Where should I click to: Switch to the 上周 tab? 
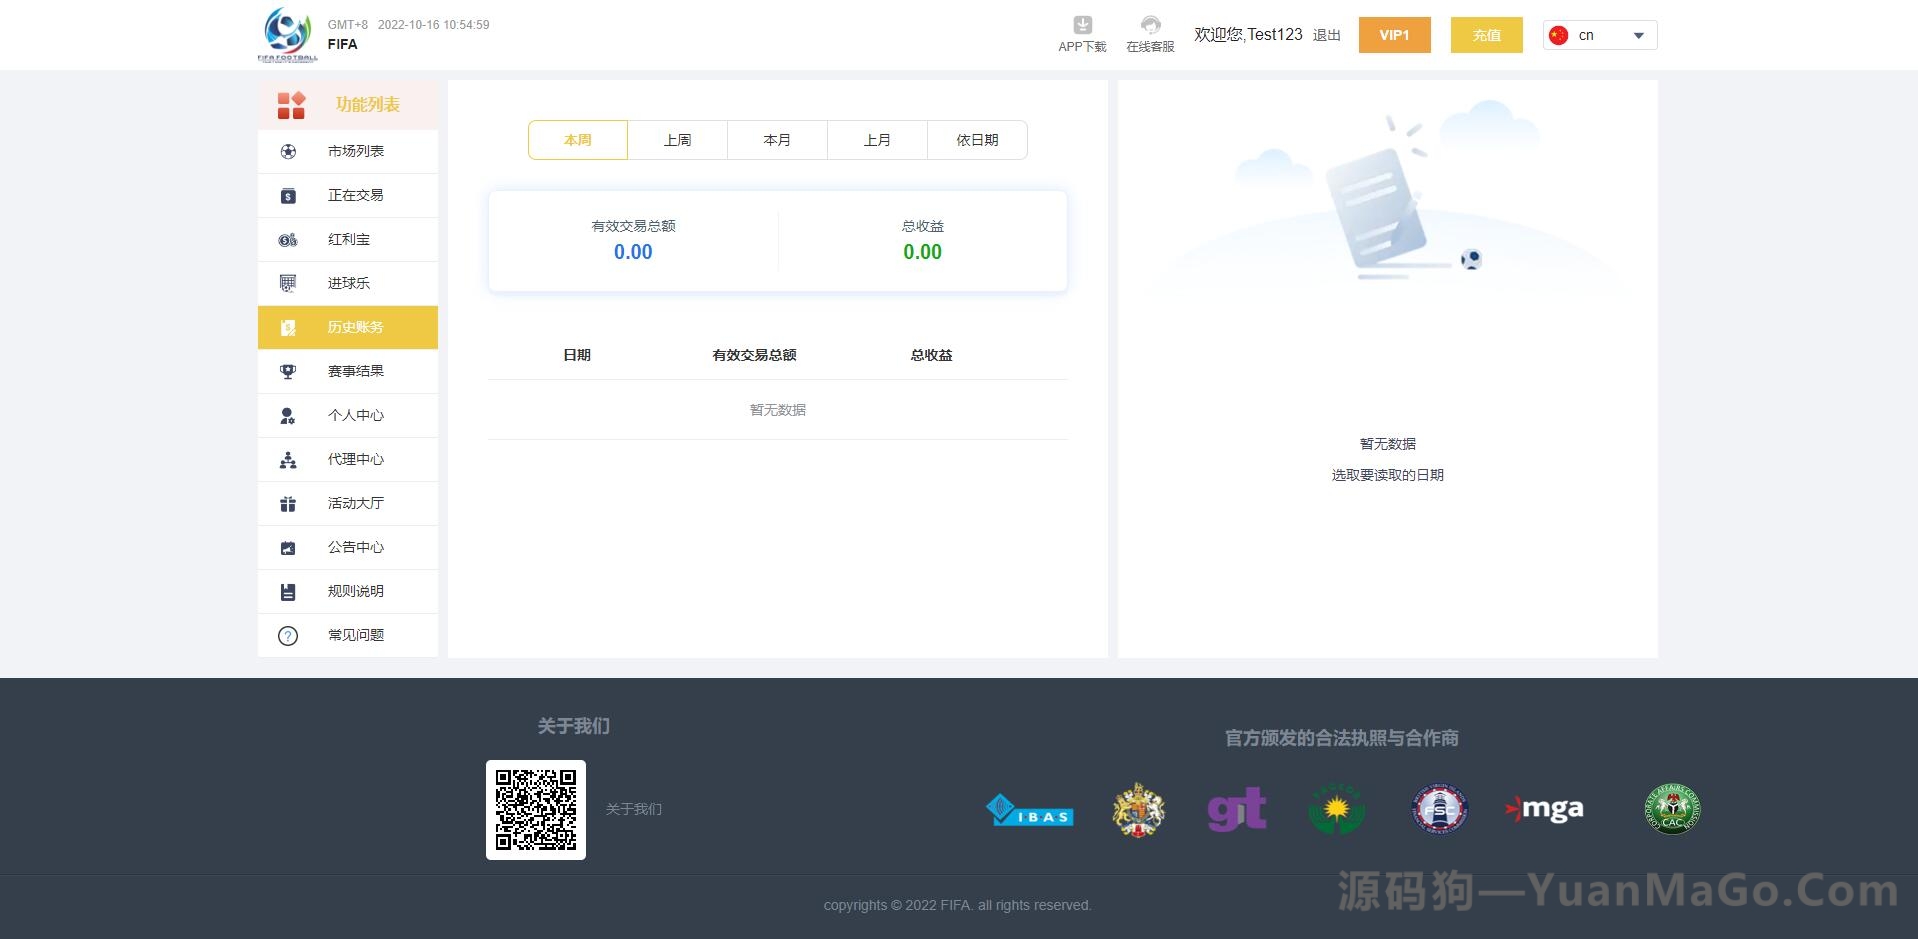677,140
